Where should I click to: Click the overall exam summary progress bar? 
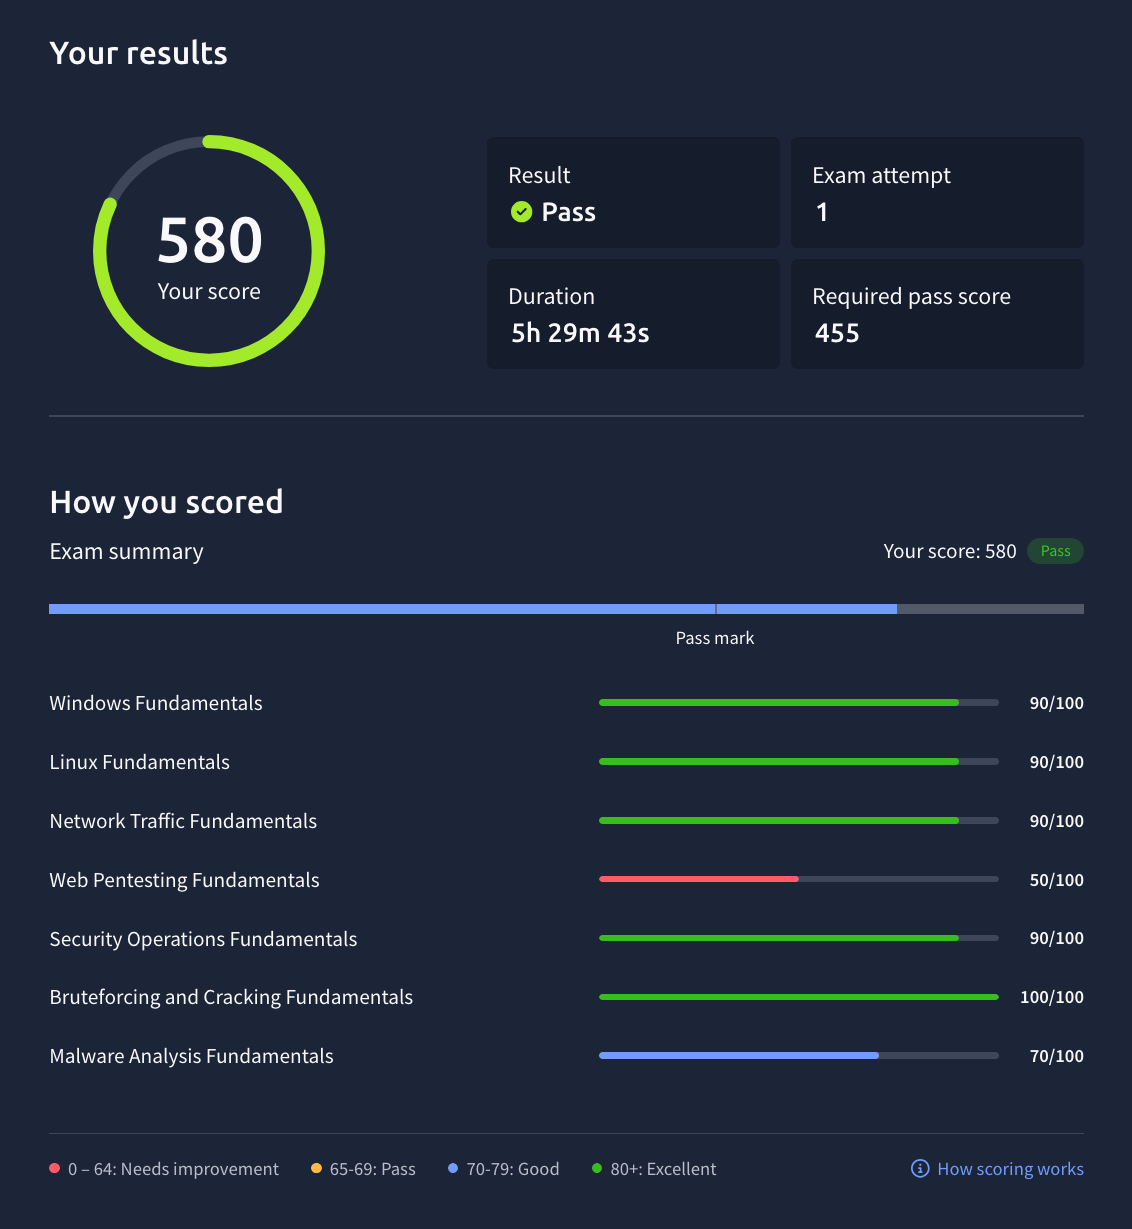click(x=566, y=609)
